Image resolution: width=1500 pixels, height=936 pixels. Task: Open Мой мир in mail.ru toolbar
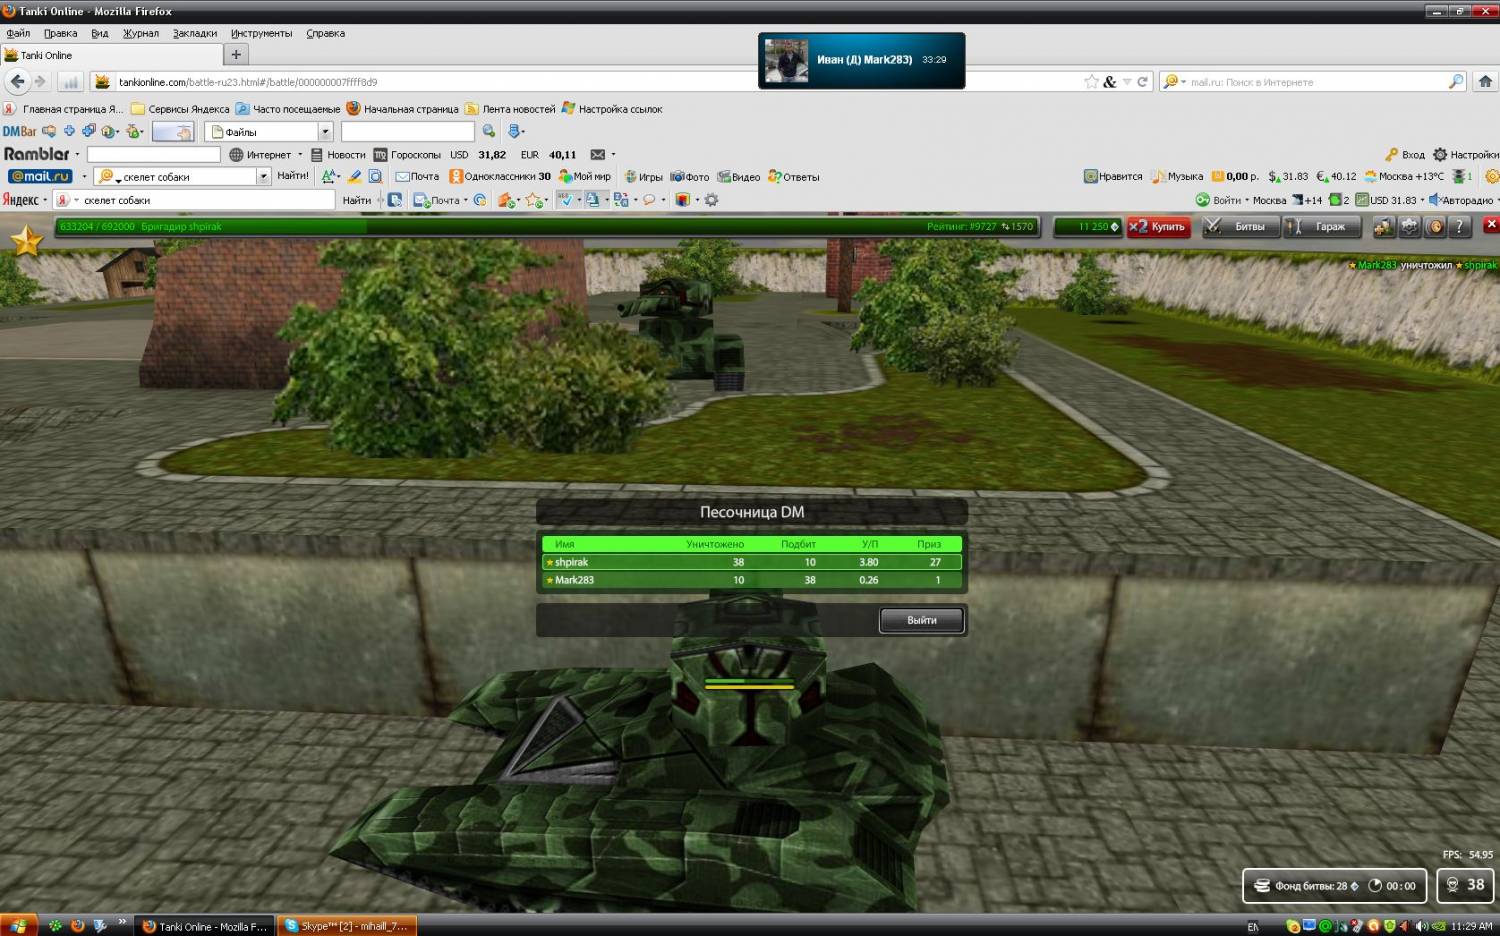(585, 177)
